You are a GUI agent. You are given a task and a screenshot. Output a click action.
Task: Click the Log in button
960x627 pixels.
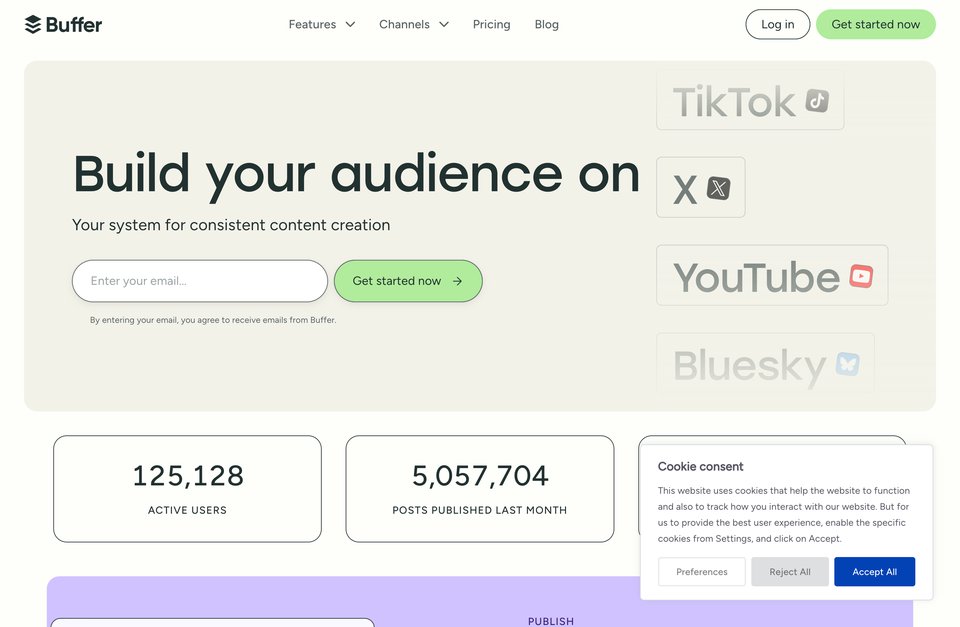point(778,24)
